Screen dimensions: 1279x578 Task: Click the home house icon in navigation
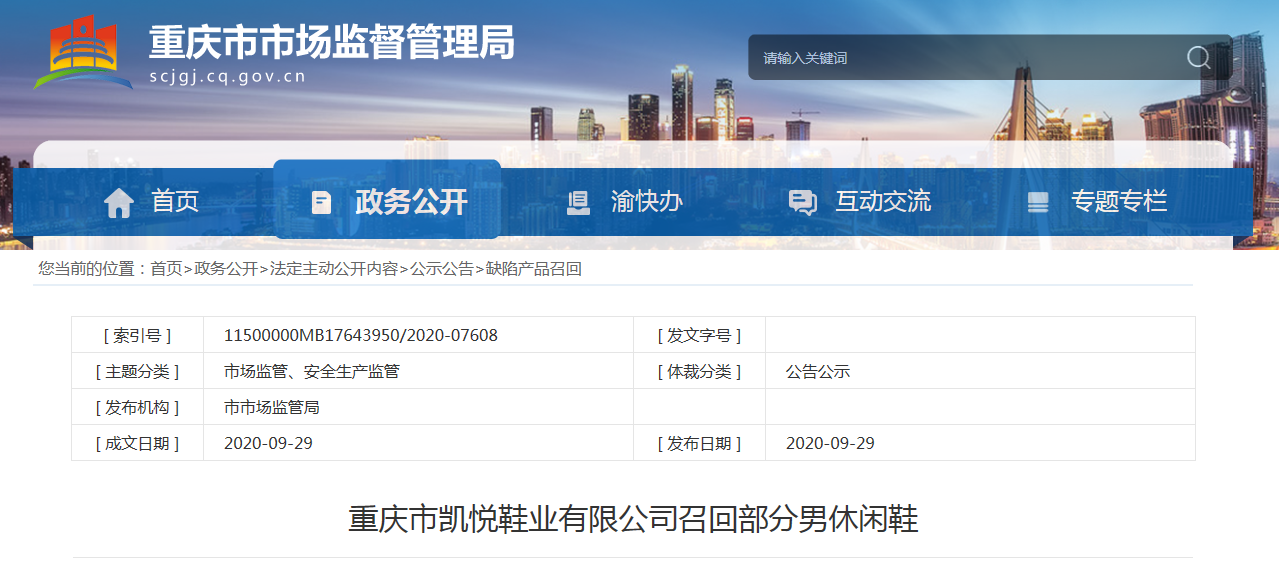[x=119, y=202]
